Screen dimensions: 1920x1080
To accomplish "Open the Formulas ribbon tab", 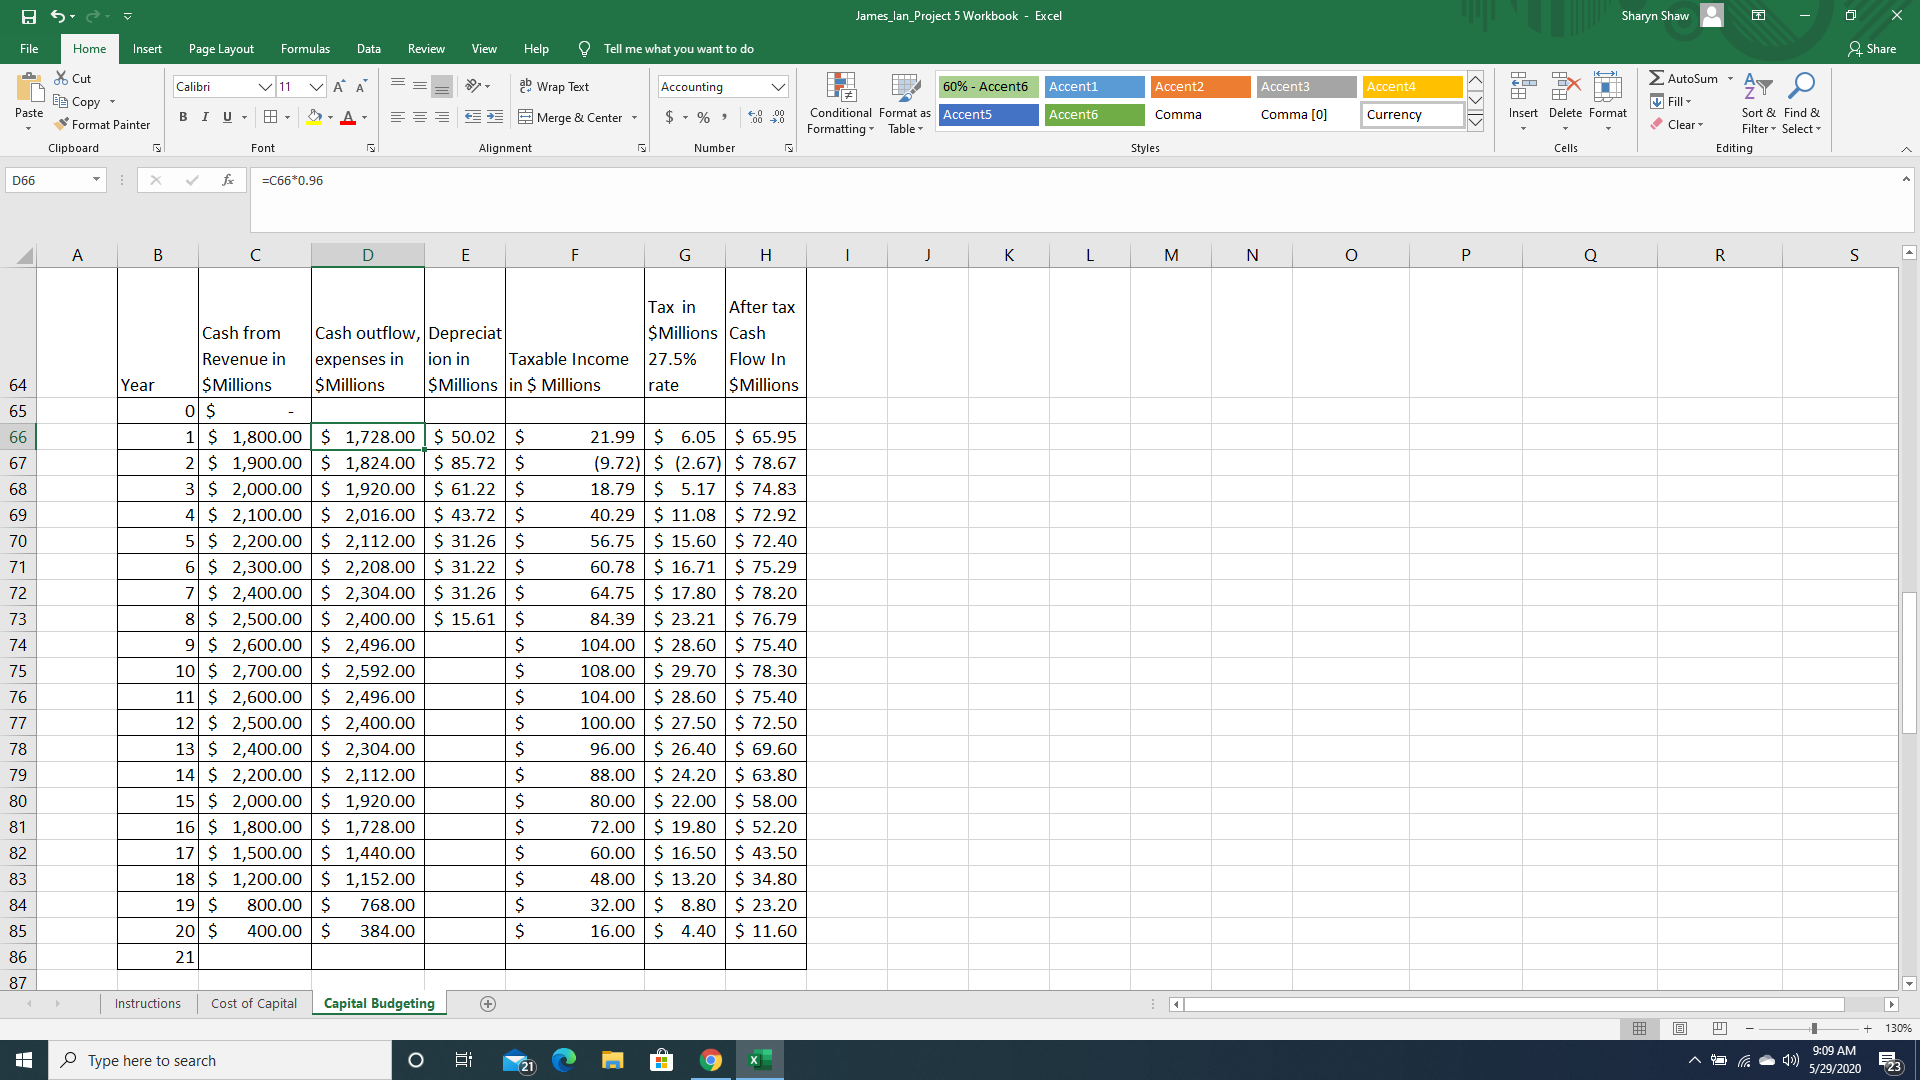I will point(305,49).
